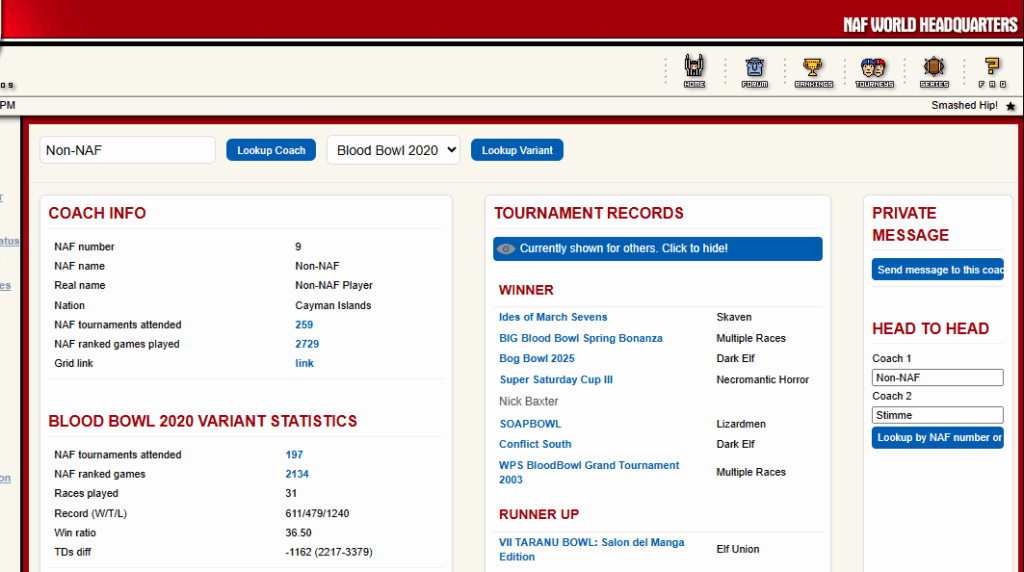Screen dimensions: 1024x572
Task: Click the Necromantic Horror race text
Action: pos(762,379)
